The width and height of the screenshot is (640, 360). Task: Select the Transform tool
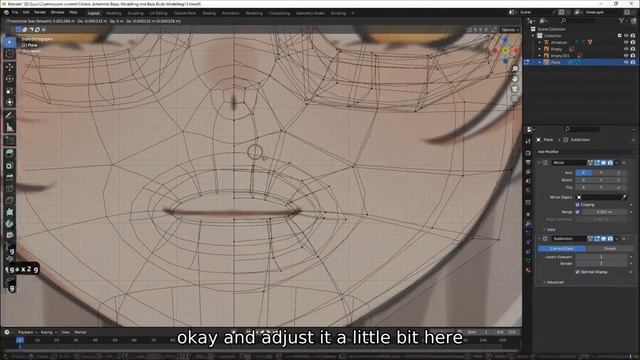[x=9, y=102]
